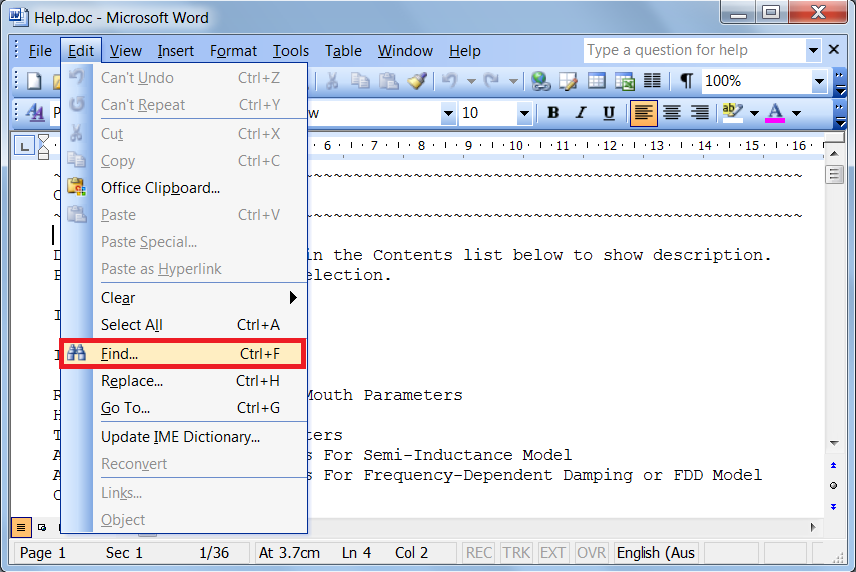Viewport: 856px width, 572px height.
Task: Open the Table menu
Action: point(343,51)
